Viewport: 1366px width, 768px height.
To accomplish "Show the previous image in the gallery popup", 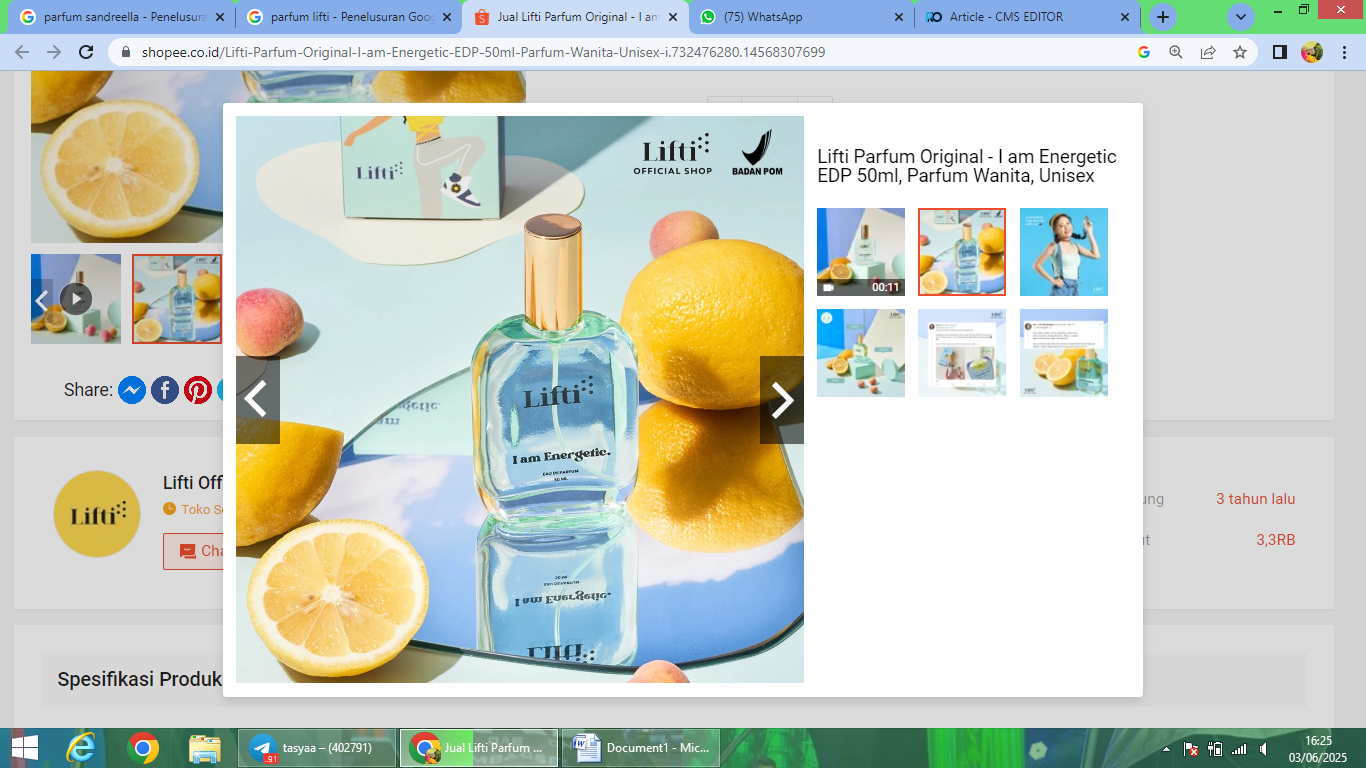I will click(x=258, y=400).
